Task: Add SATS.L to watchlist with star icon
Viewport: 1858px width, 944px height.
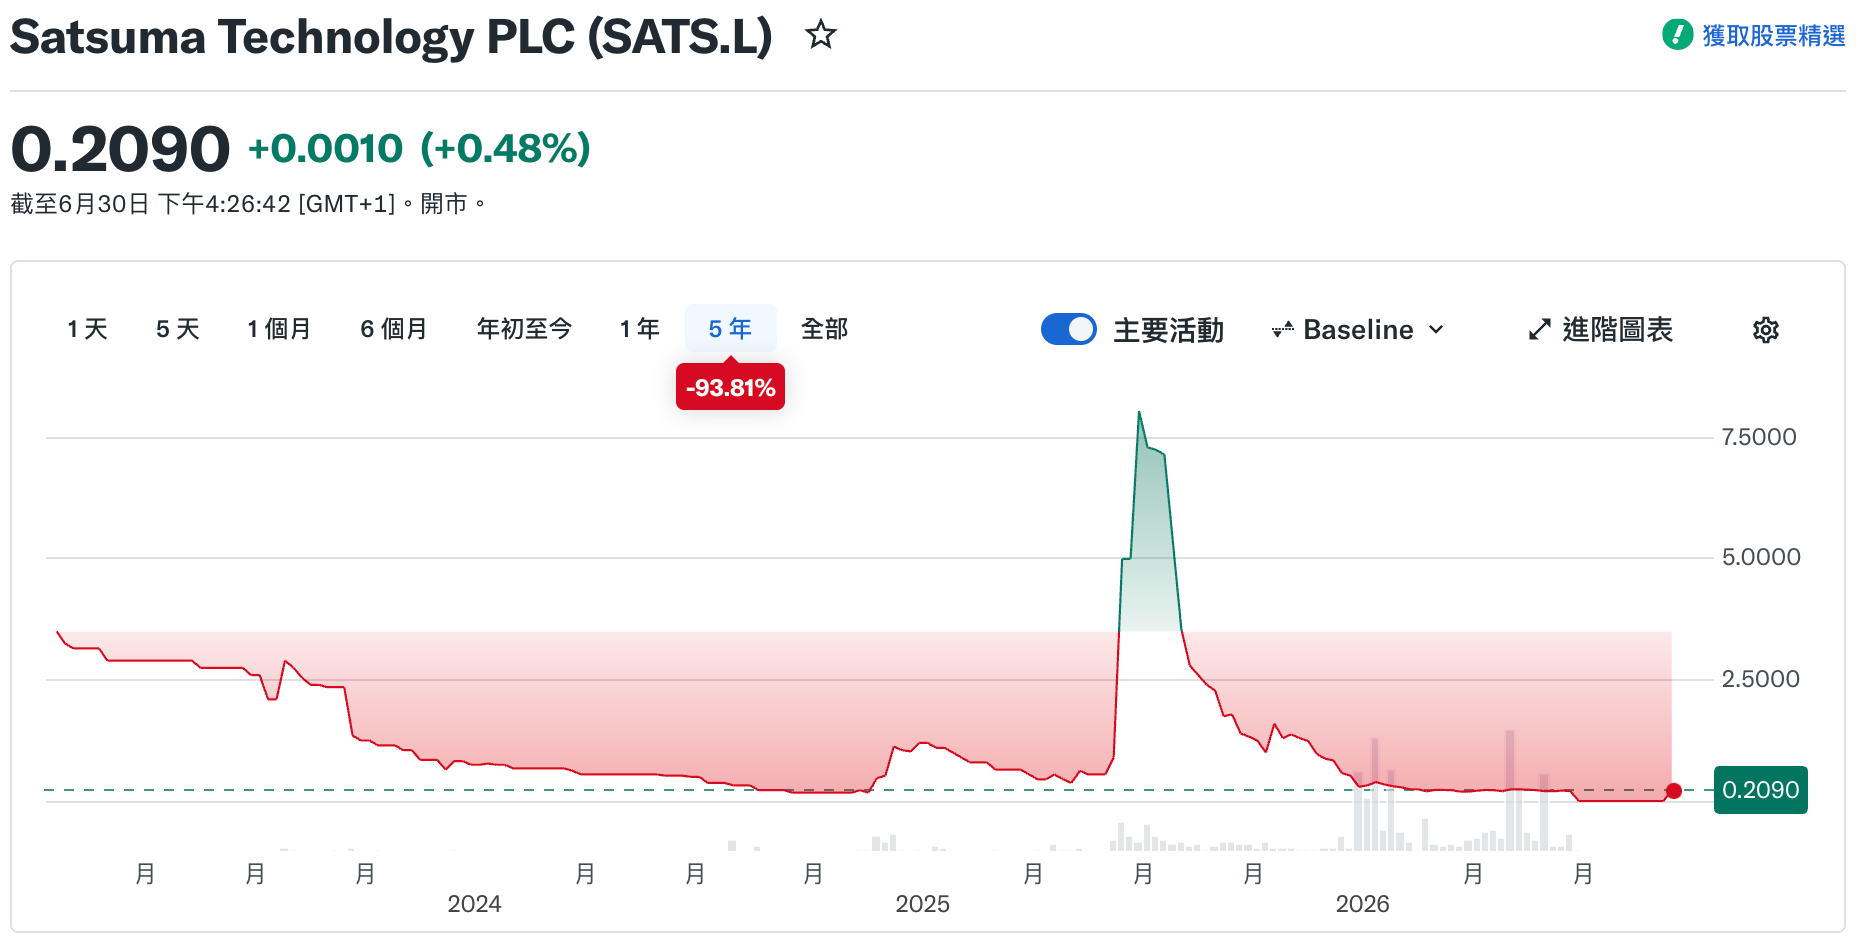Action: [x=821, y=36]
